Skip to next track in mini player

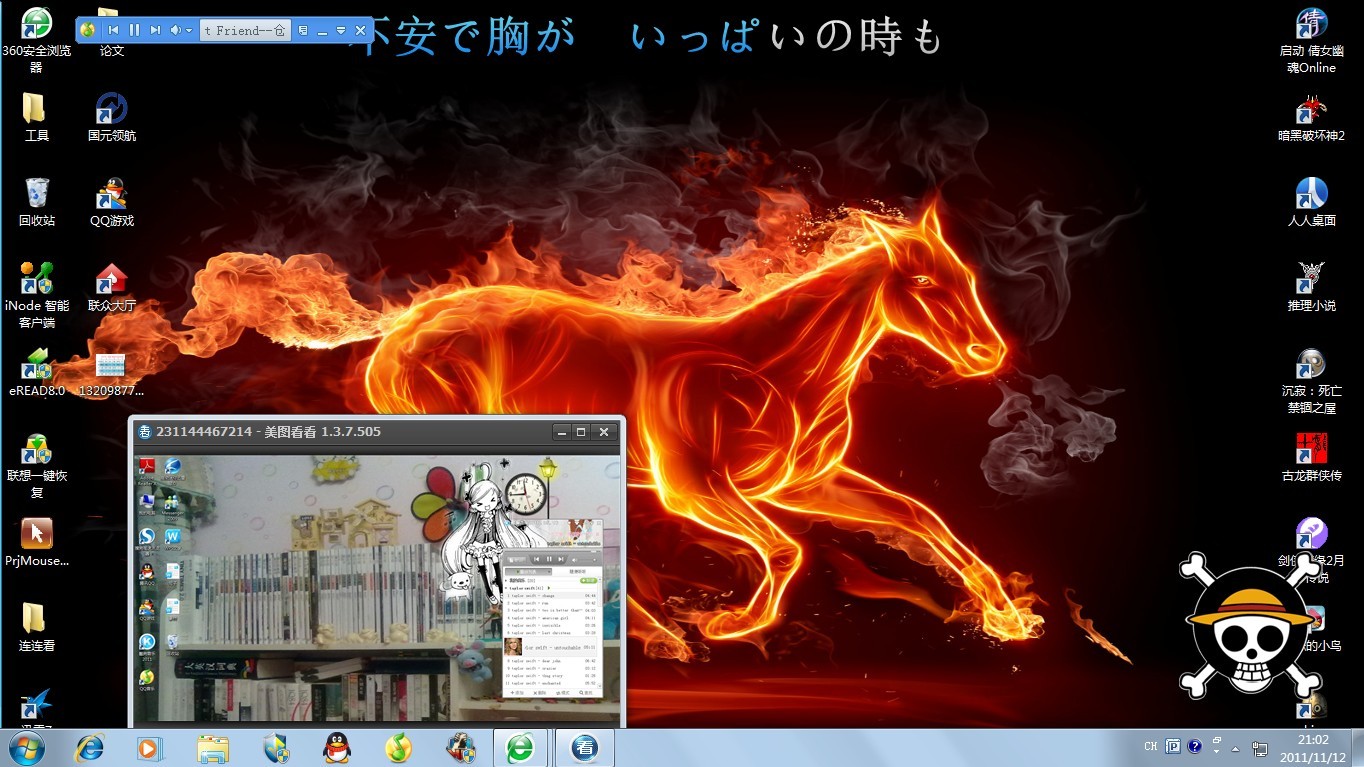155,30
